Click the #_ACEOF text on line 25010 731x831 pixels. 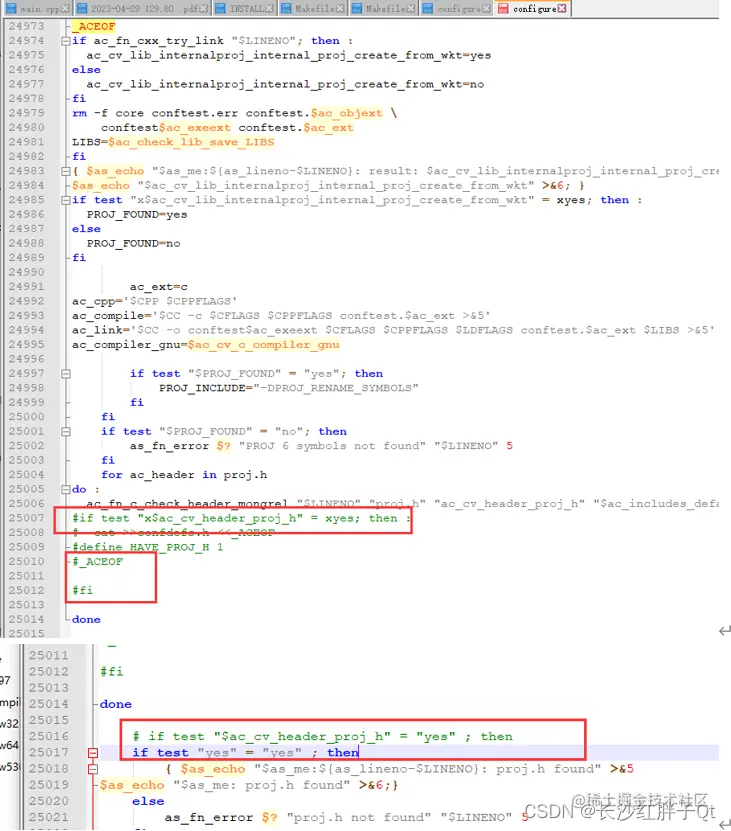coord(98,562)
